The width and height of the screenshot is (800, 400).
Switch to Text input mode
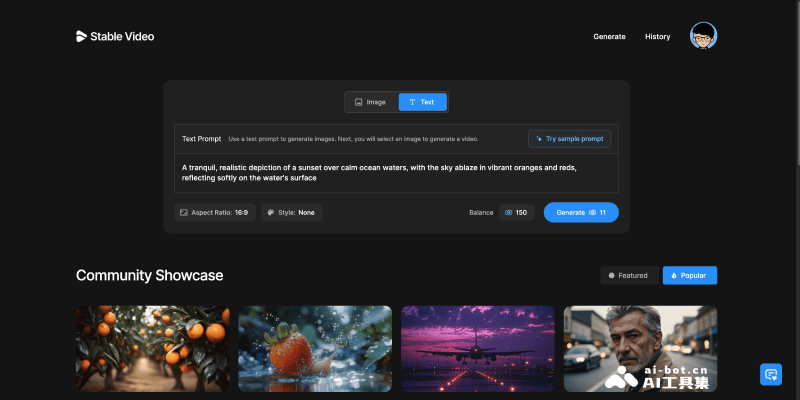coord(422,102)
